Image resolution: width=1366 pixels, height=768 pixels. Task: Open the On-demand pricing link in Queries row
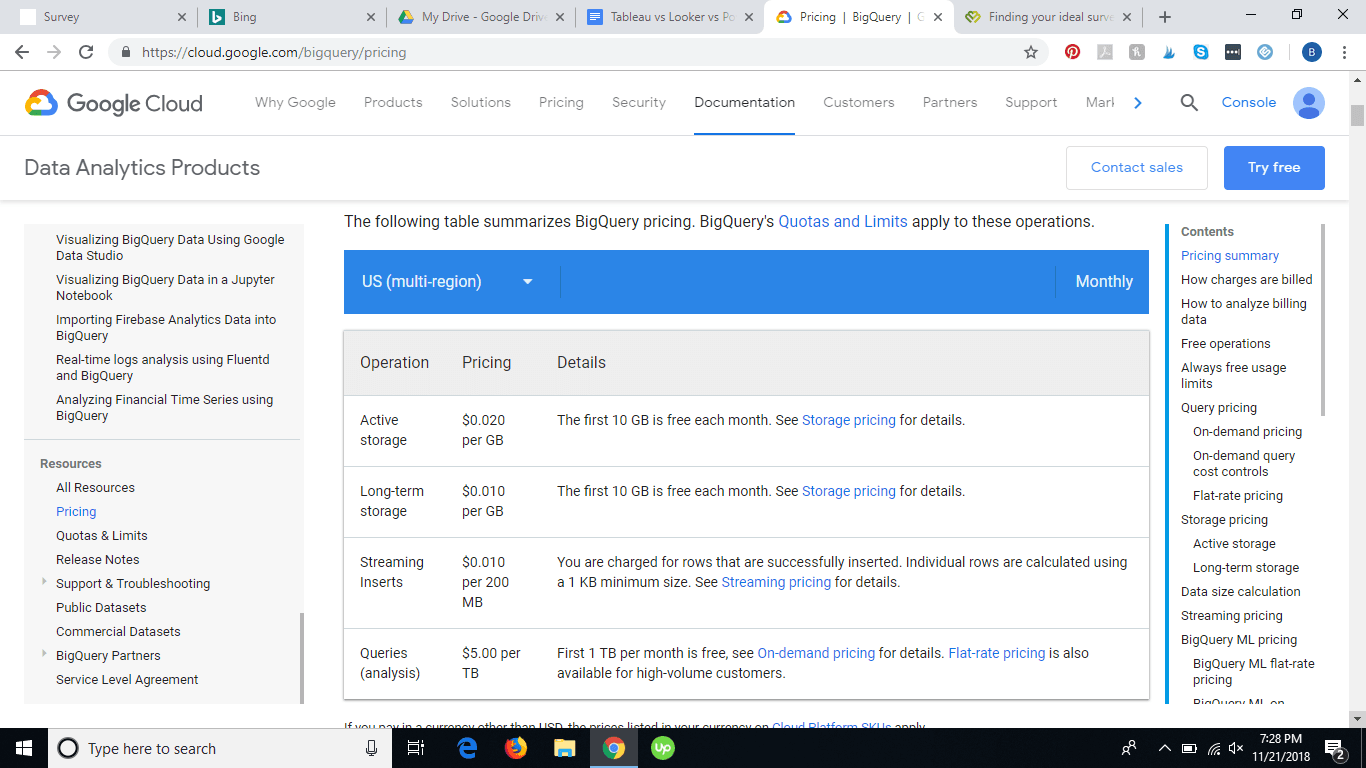pos(816,653)
